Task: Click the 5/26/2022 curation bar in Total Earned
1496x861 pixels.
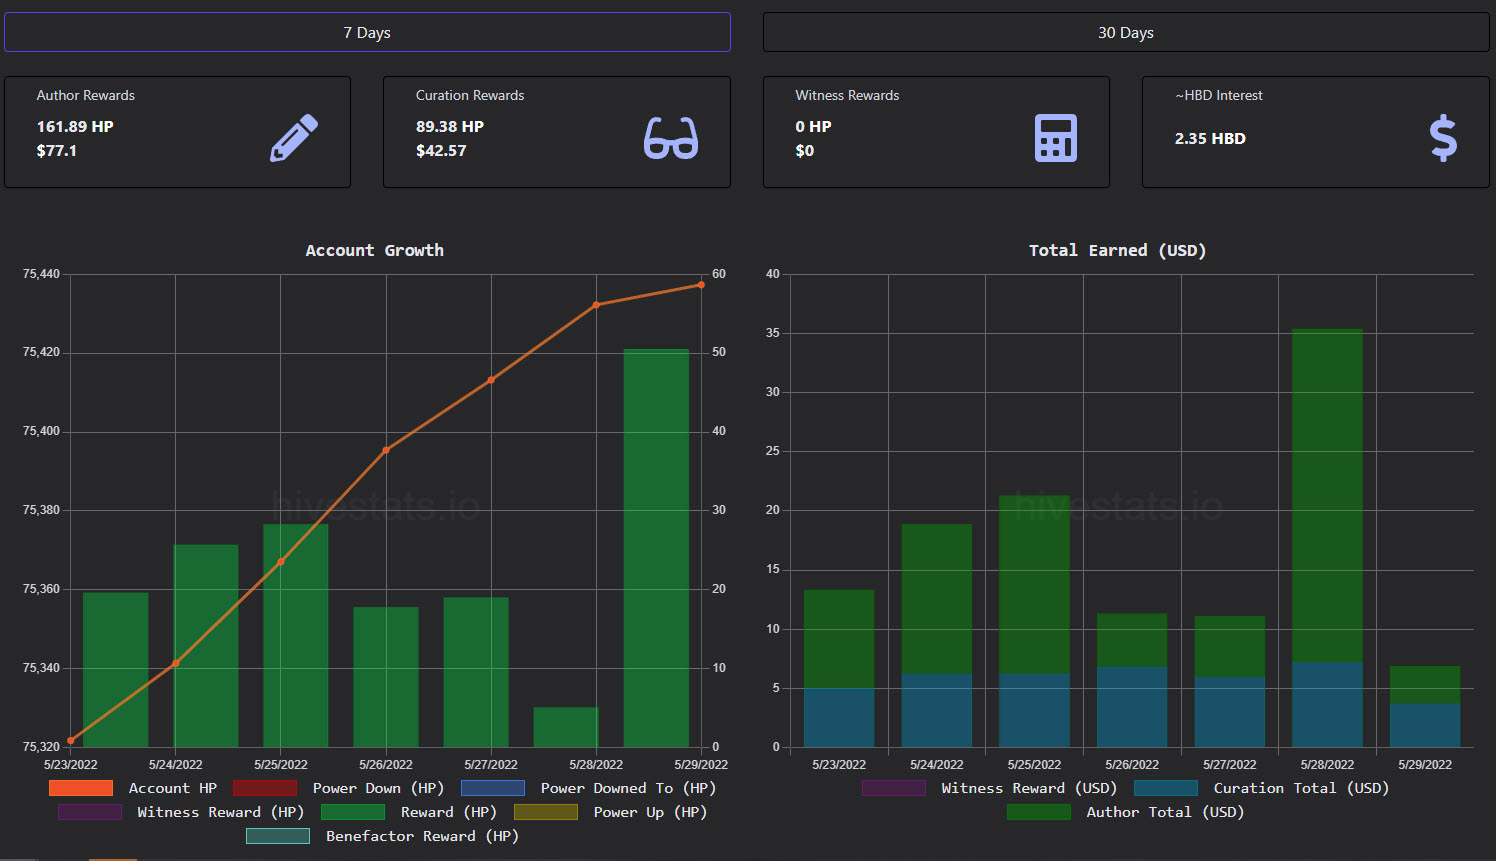Action: [1132, 707]
